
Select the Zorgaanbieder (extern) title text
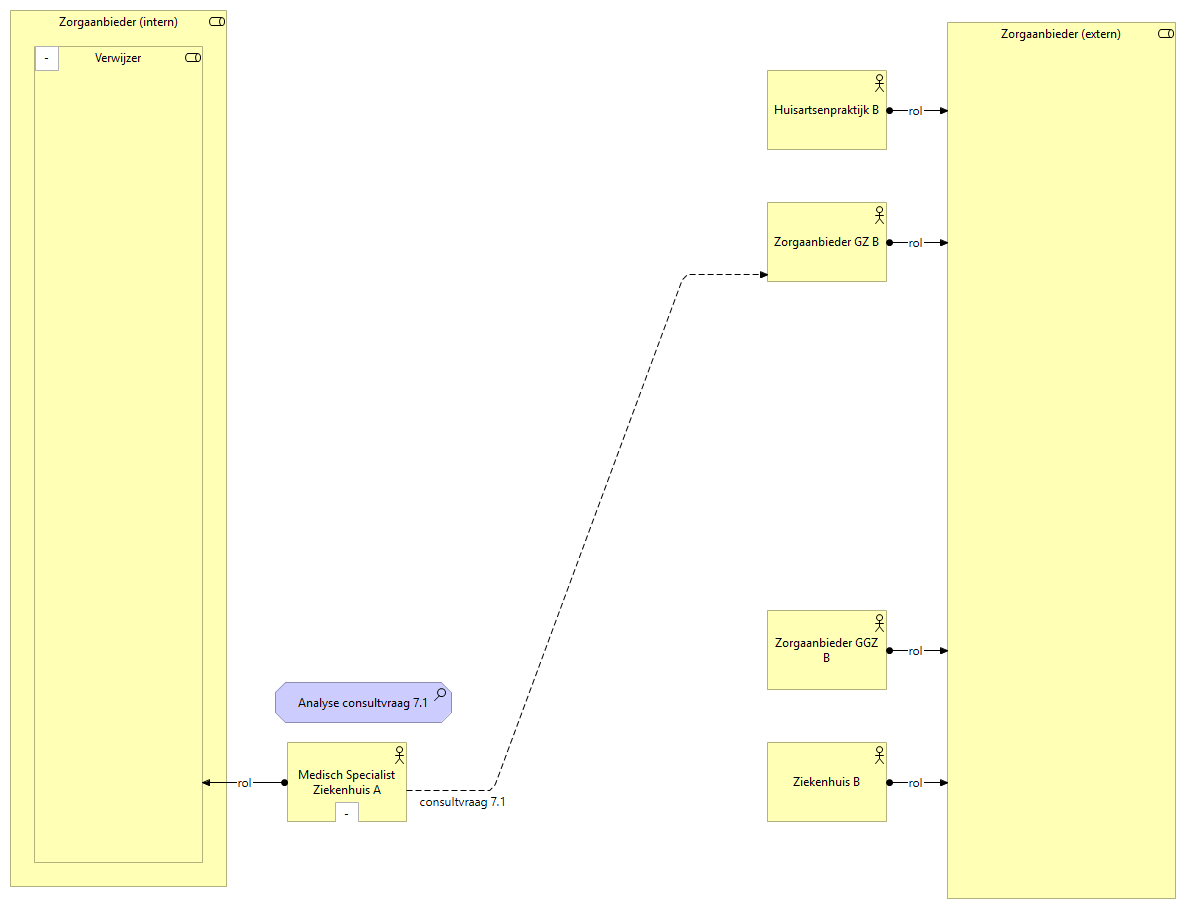tap(1060, 34)
